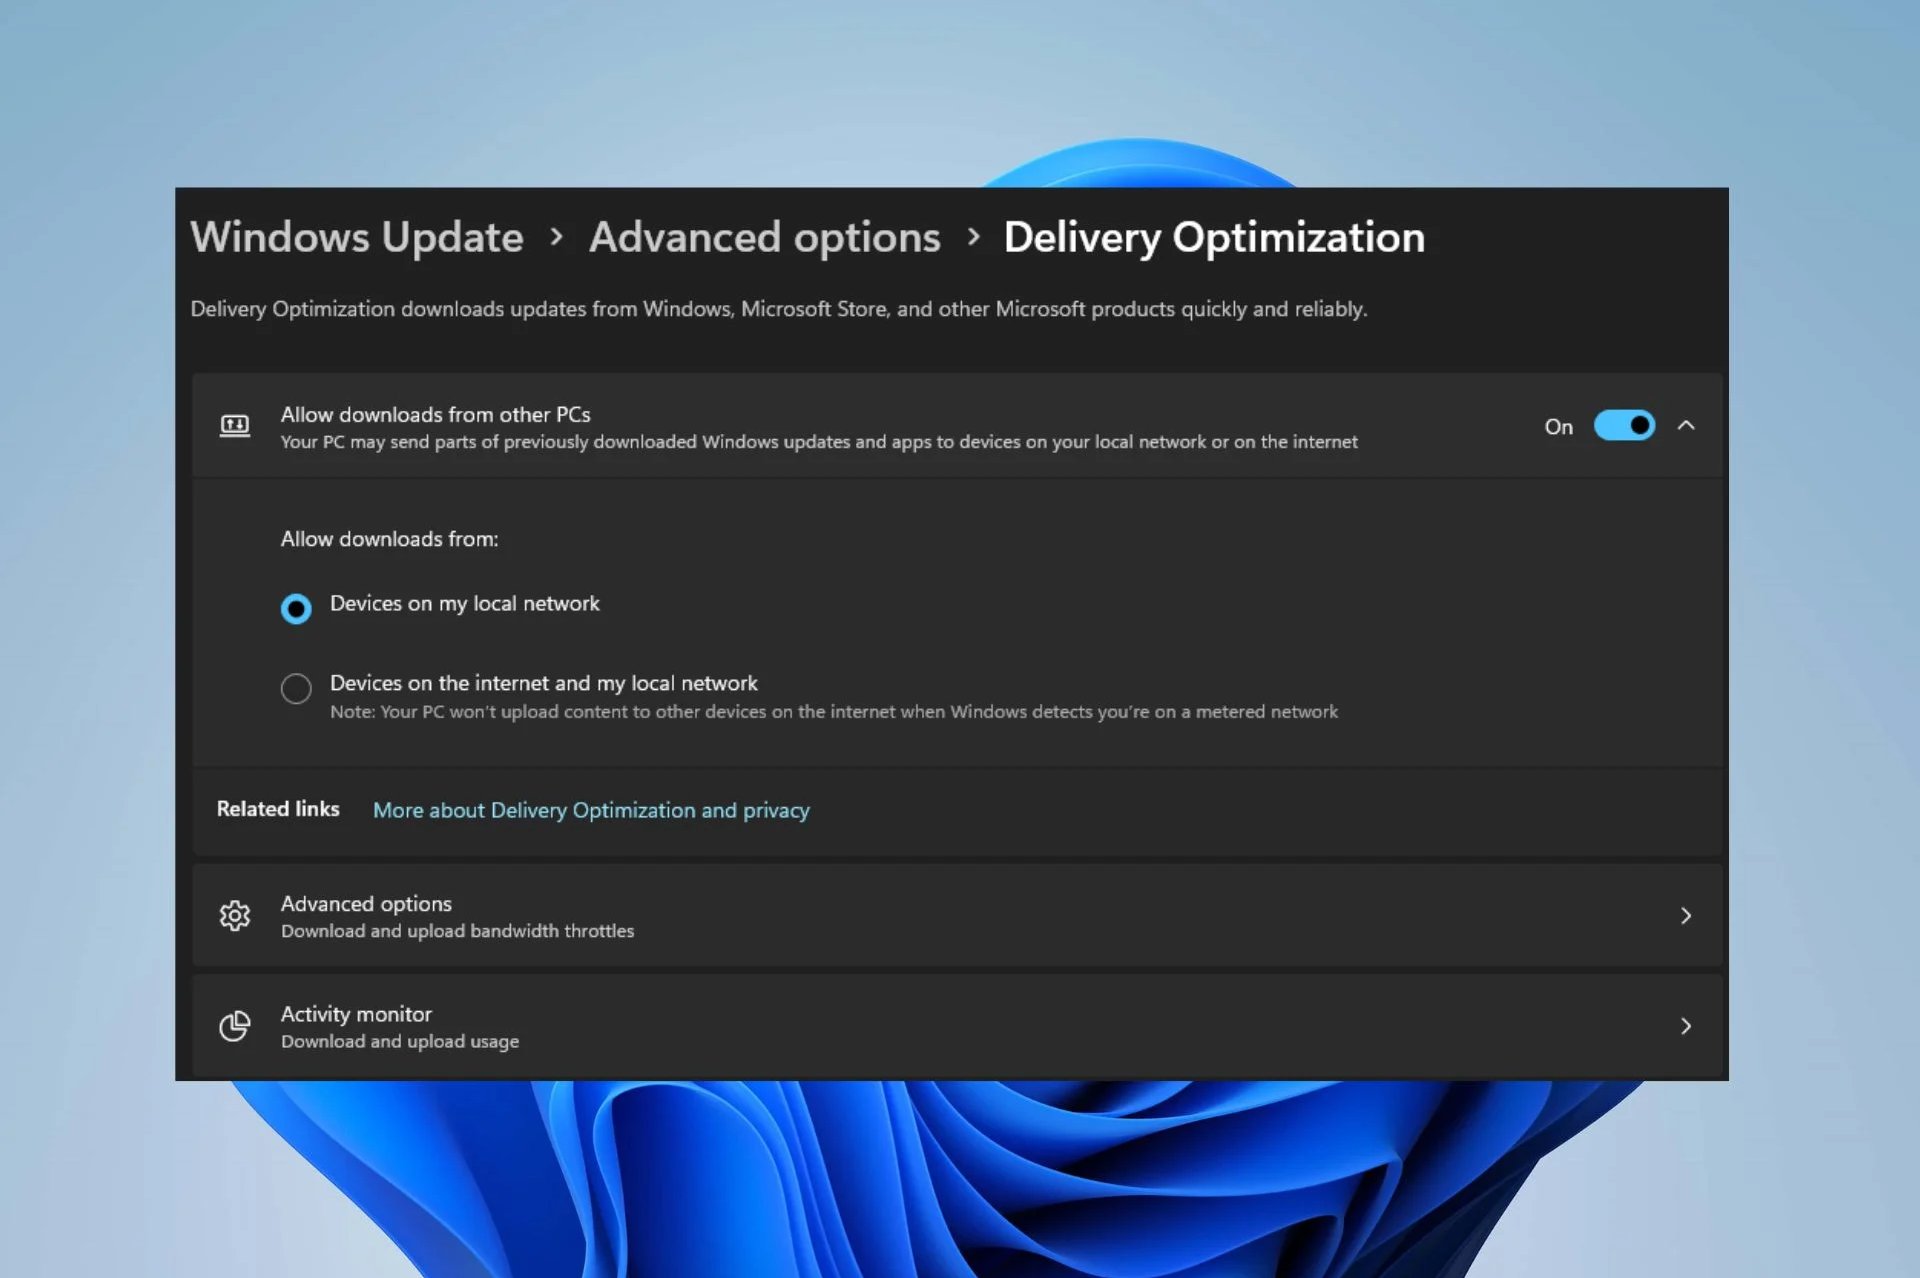Click the Advanced options gear icon
This screenshot has width=1920, height=1278.
[235, 916]
